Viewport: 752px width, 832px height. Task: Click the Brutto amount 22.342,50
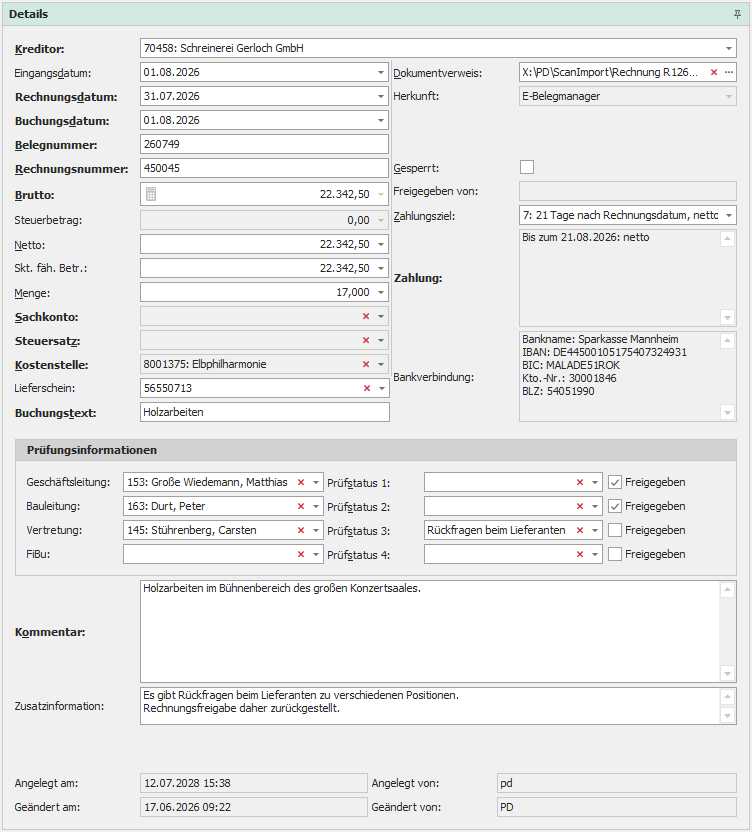coord(344,194)
